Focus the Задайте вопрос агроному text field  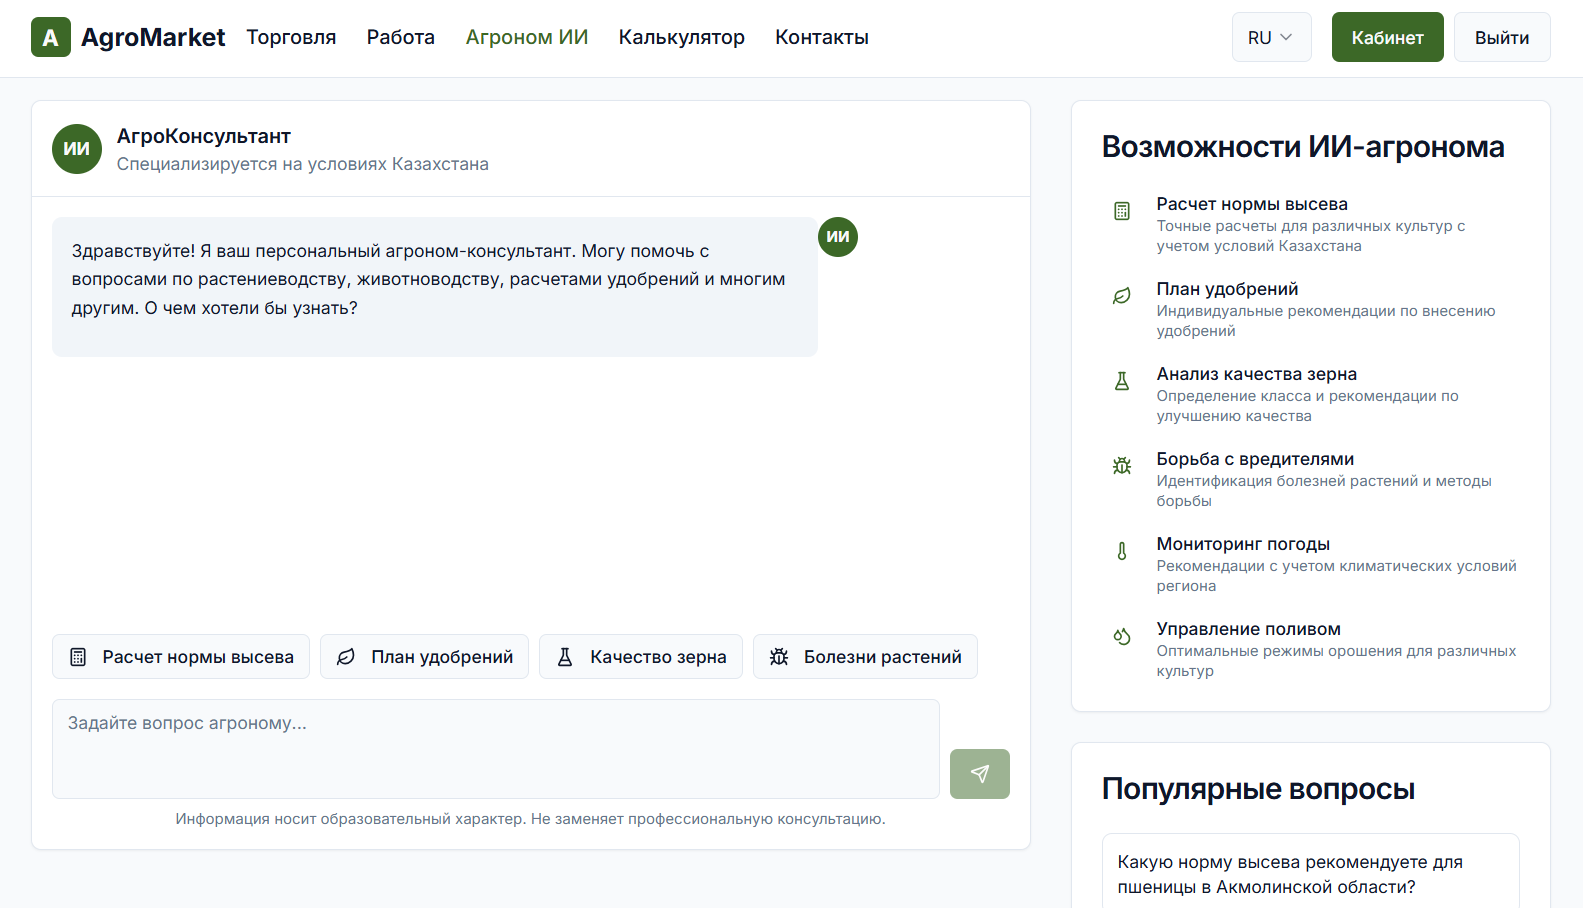[496, 749]
